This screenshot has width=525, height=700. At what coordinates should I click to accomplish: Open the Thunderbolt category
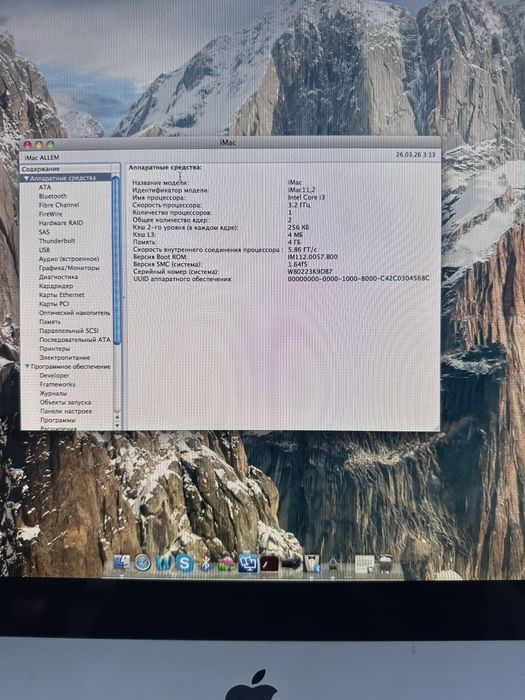tap(57, 241)
